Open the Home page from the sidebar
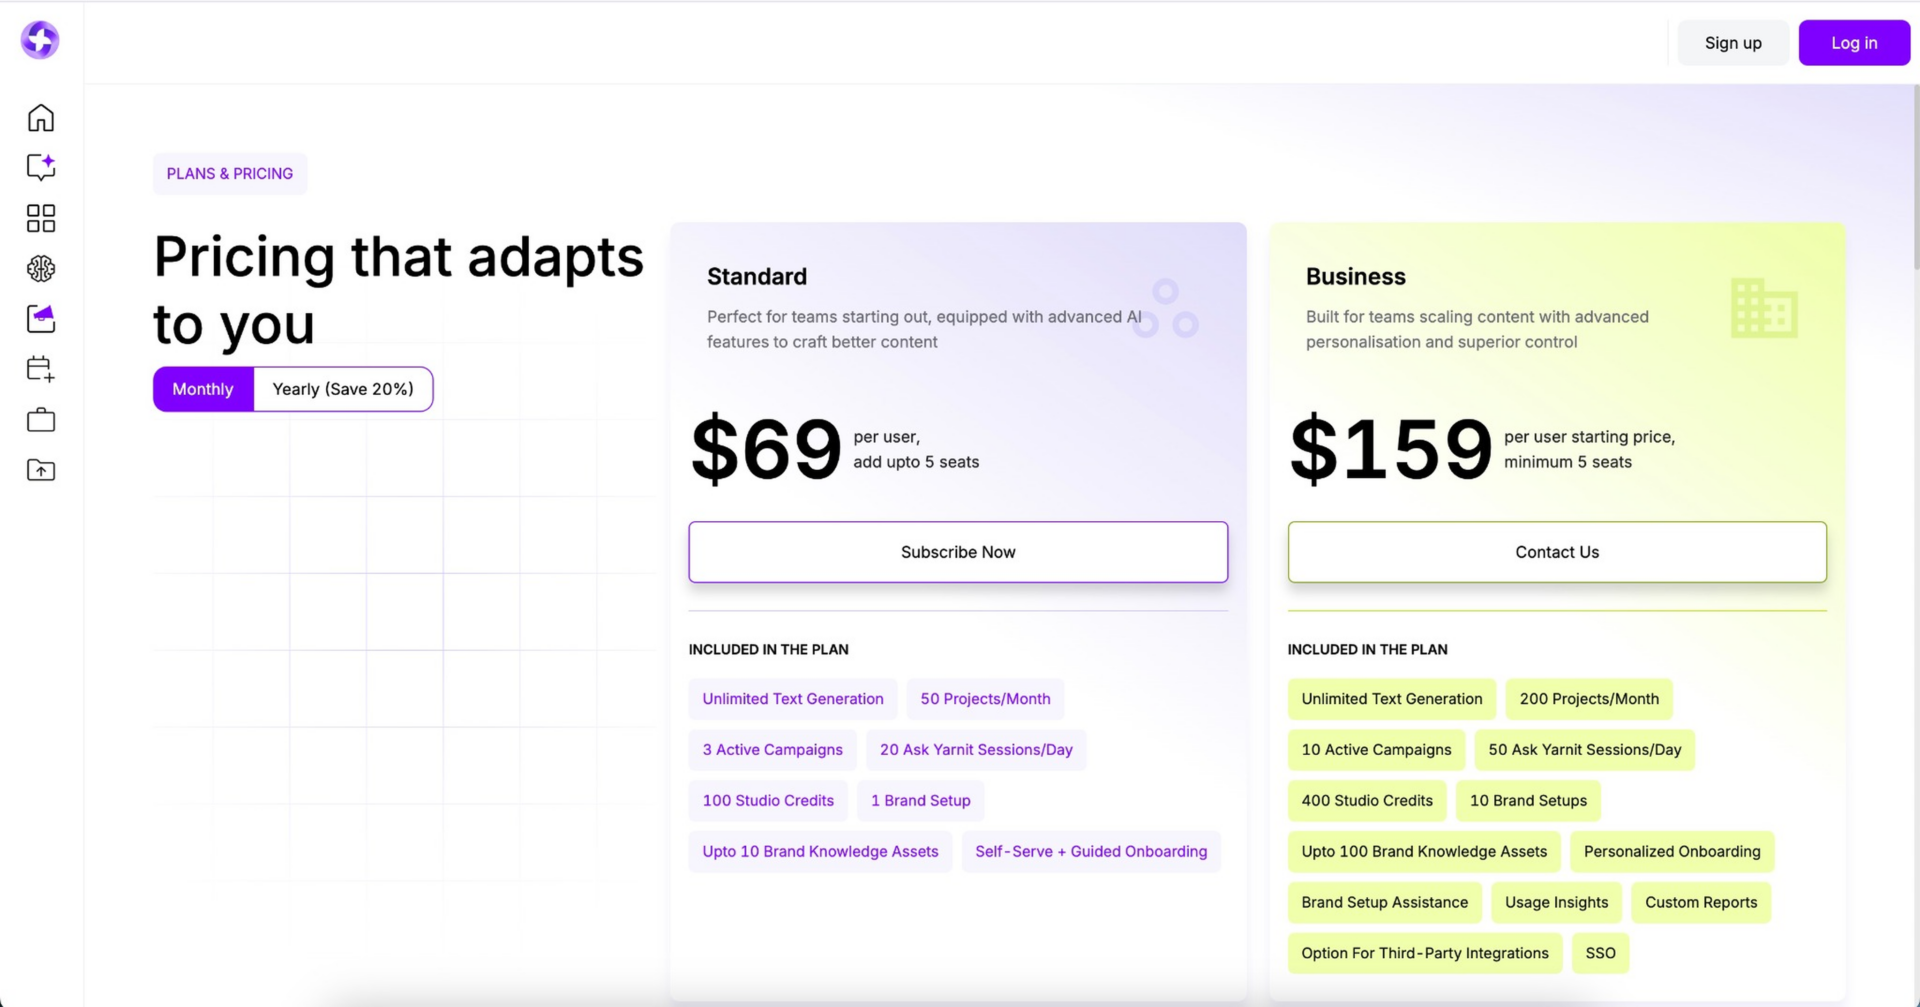This screenshot has width=1920, height=1007. 40,117
